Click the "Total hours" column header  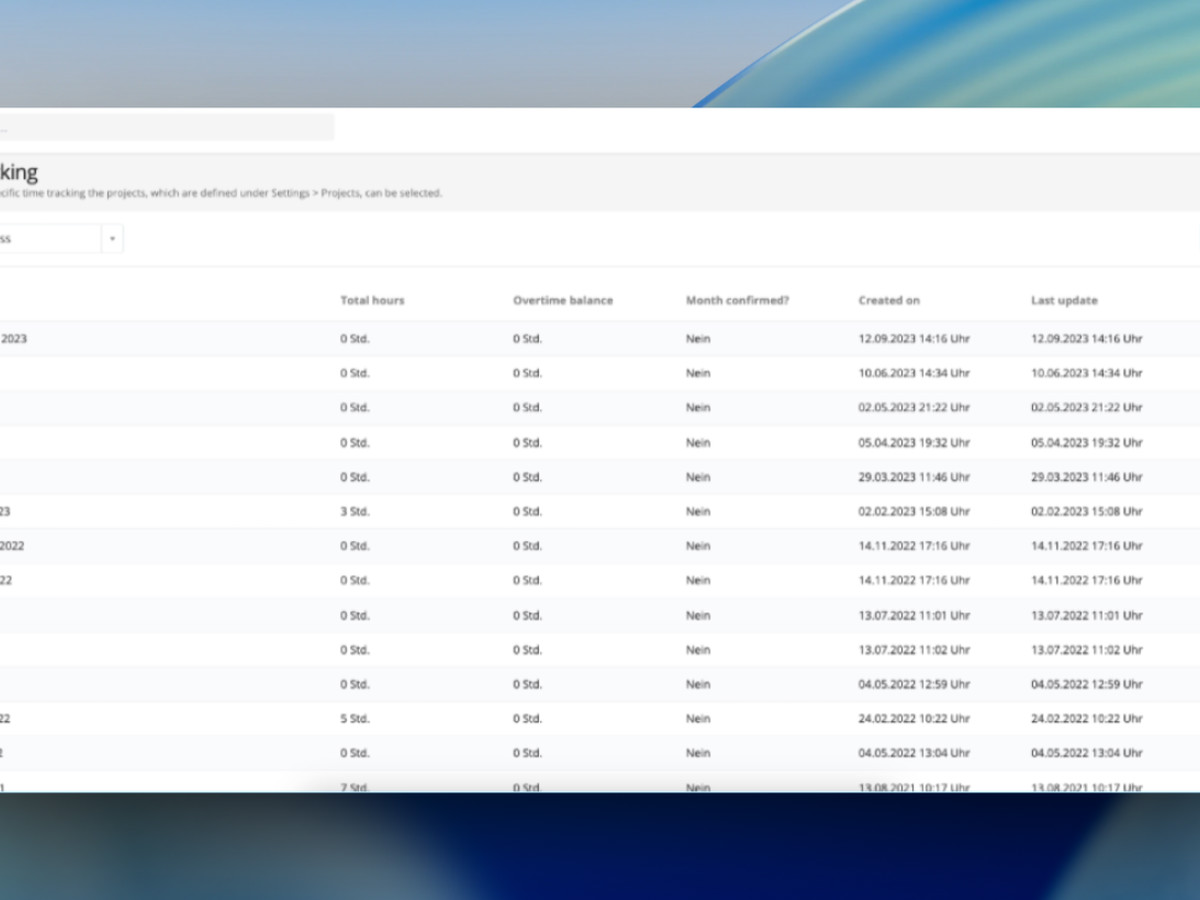372,300
